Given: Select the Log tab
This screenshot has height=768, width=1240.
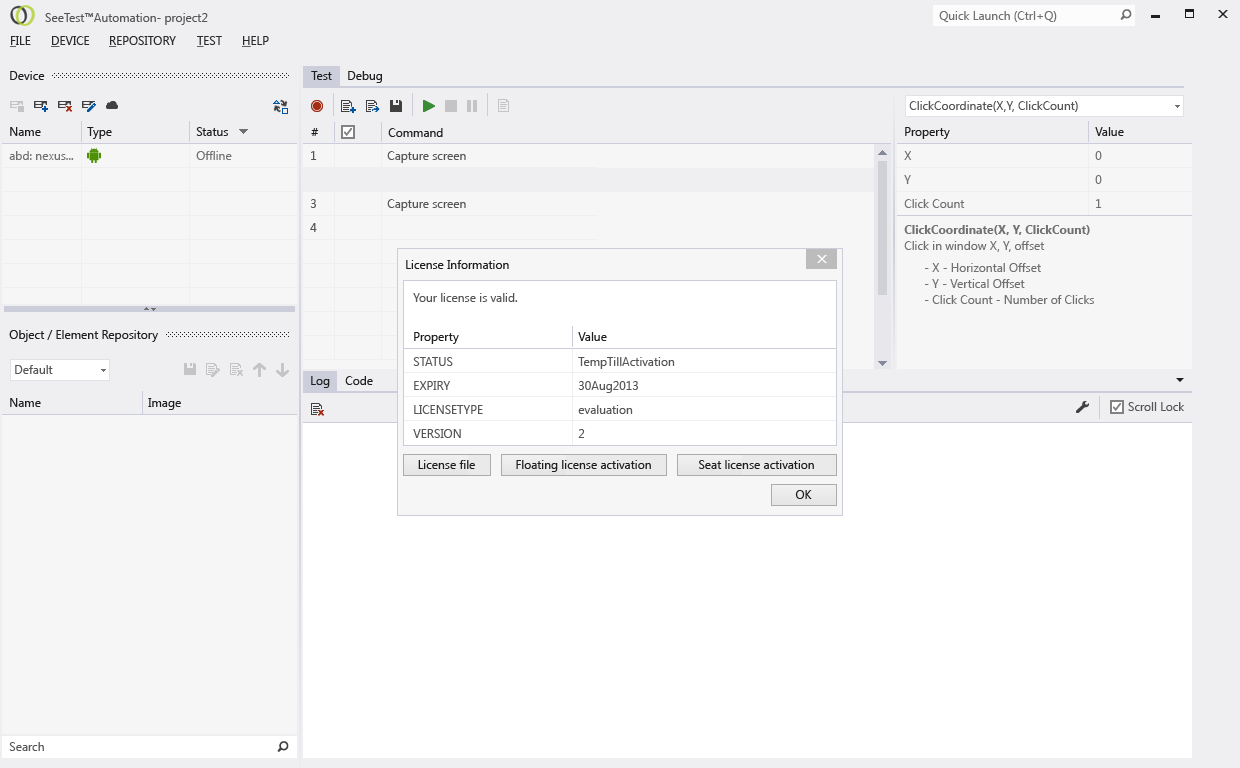Looking at the screenshot, I should click(320, 380).
